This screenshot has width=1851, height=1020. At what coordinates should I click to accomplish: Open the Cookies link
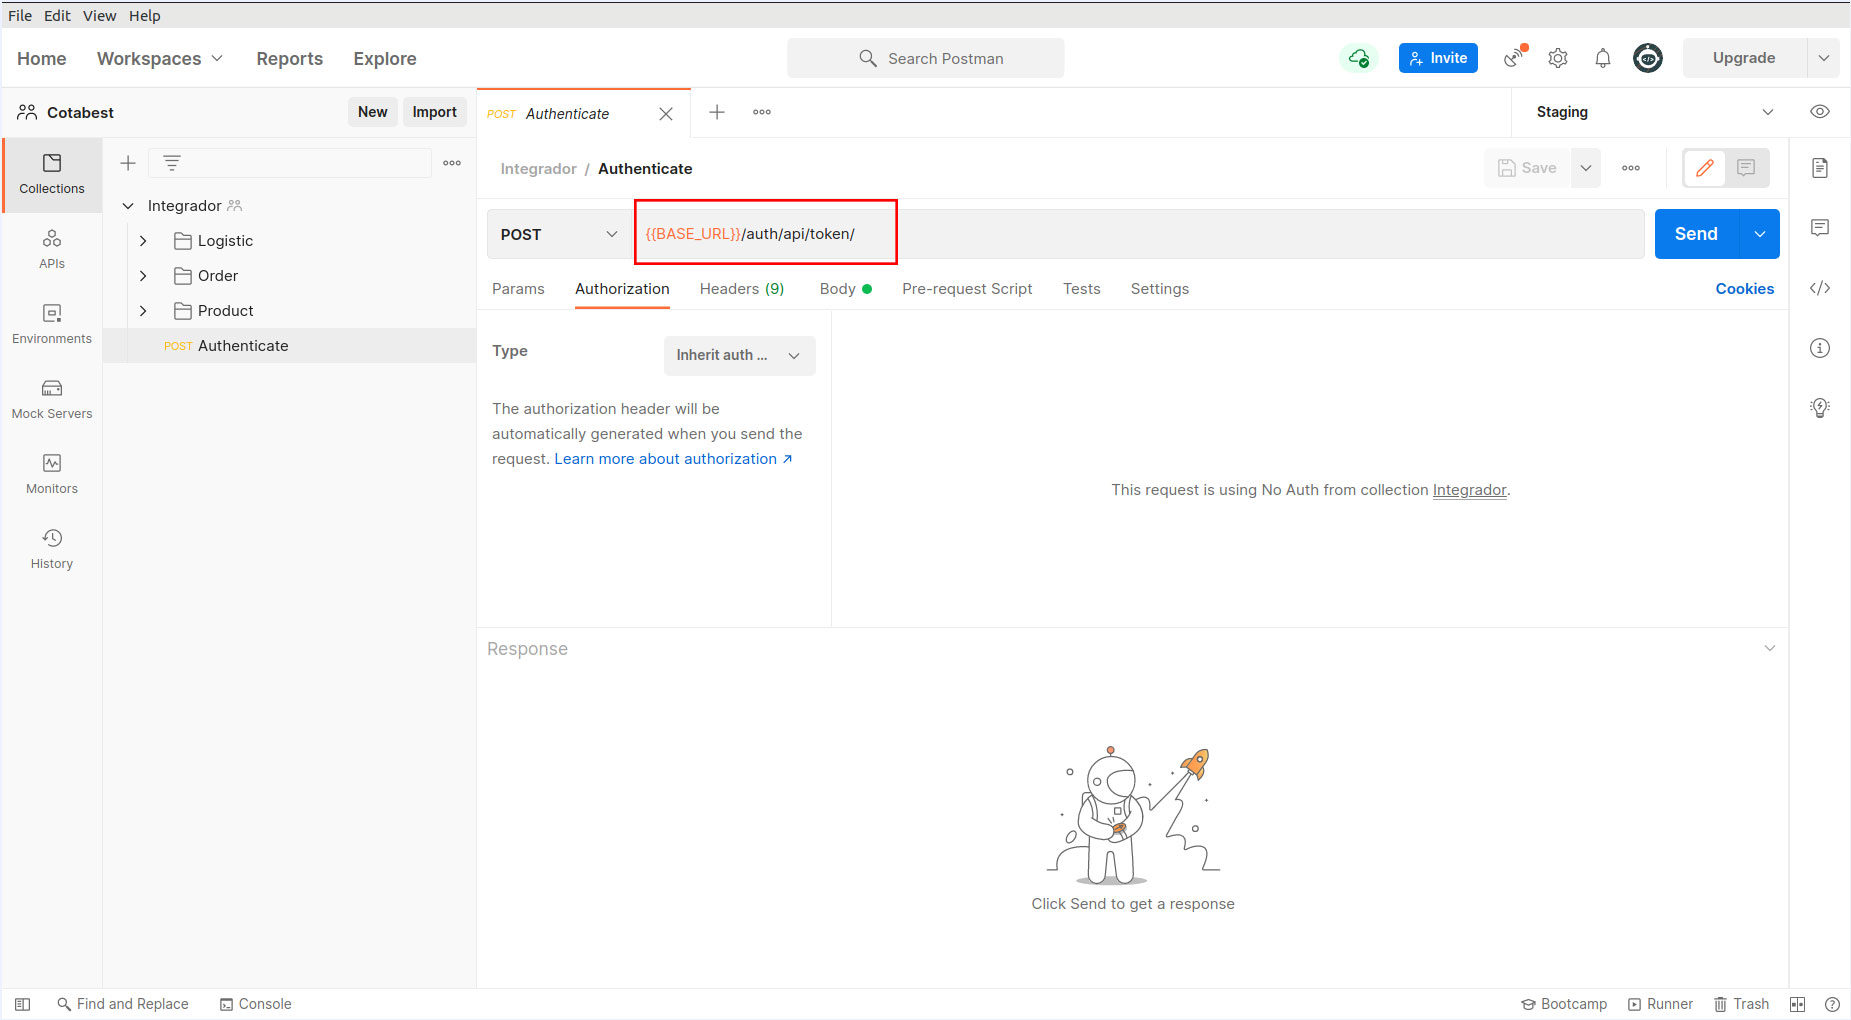pos(1745,289)
